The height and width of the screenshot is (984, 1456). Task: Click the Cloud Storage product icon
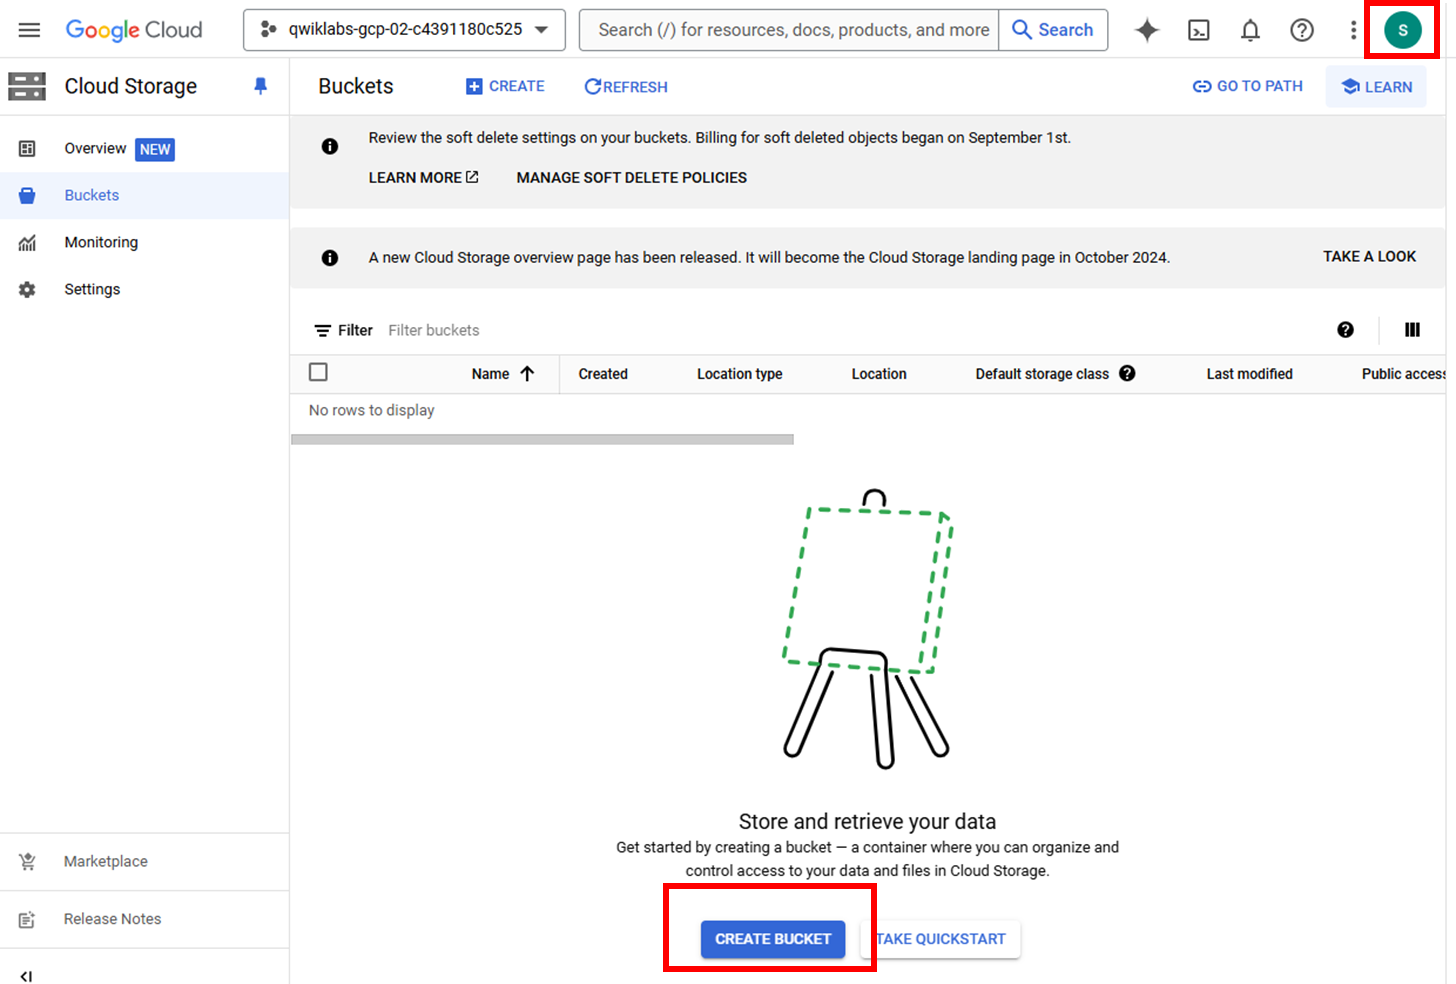27,86
